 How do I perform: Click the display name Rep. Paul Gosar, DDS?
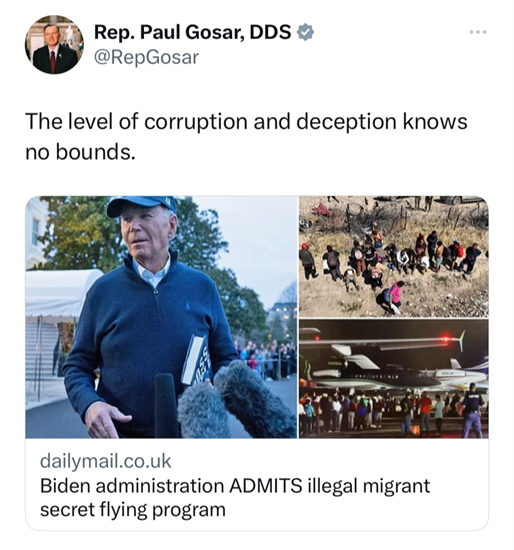[x=193, y=32]
